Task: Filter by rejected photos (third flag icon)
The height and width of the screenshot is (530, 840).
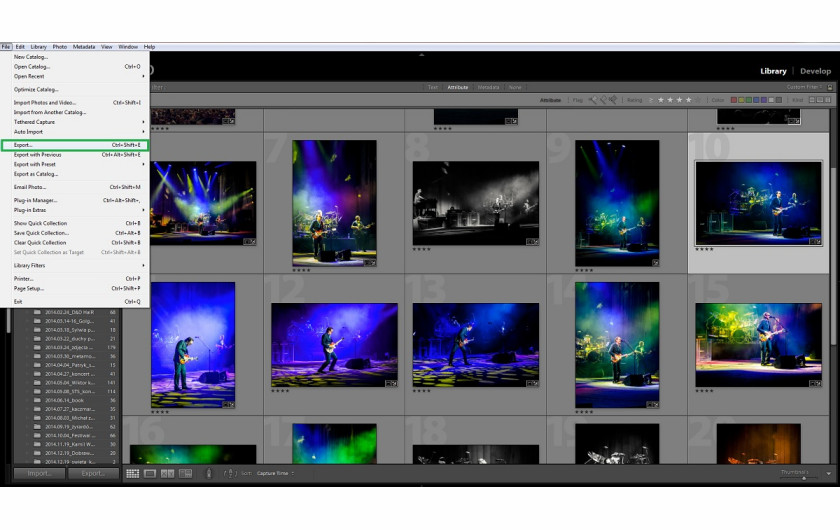Action: [613, 100]
